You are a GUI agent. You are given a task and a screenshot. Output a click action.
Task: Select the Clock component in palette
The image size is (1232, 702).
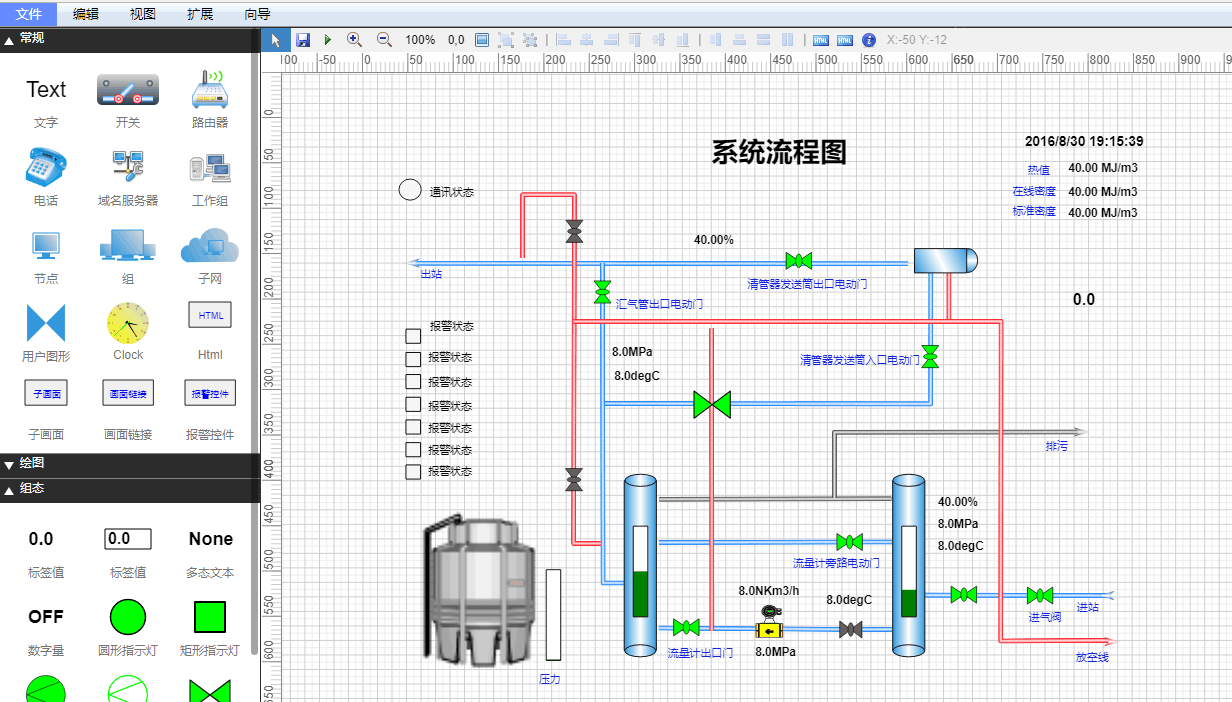pos(128,322)
